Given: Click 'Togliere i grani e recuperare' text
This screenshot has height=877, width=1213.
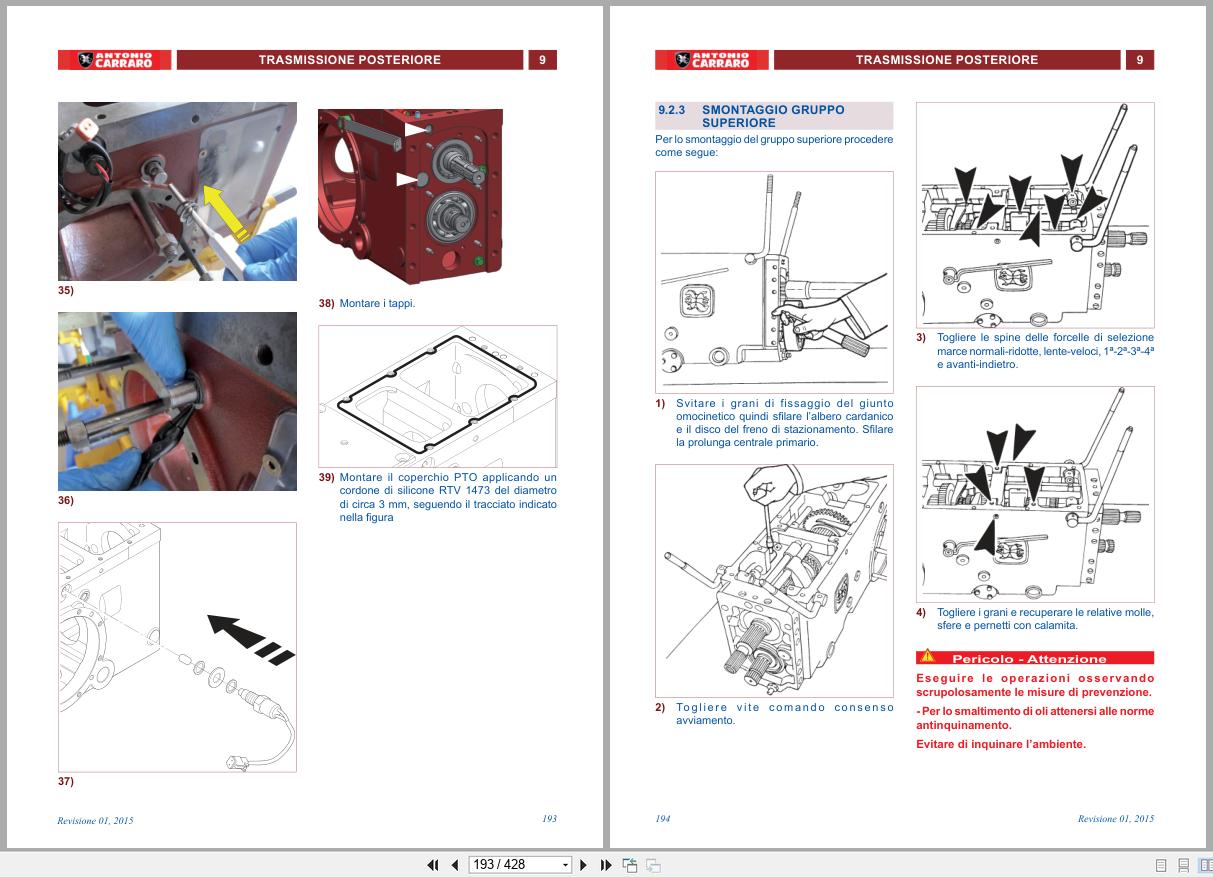Looking at the screenshot, I should (1045, 619).
